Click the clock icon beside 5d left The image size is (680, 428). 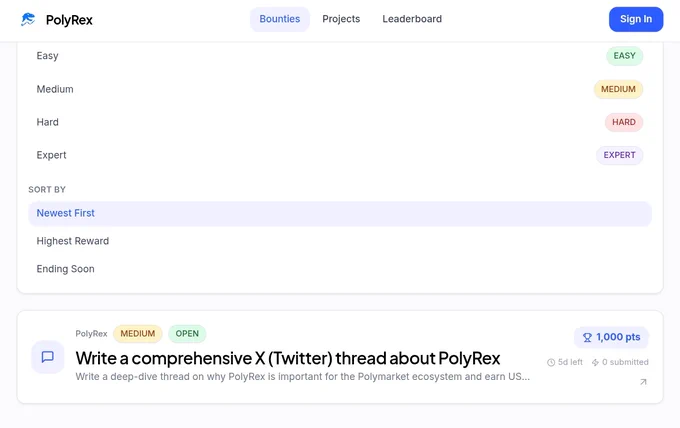551,363
